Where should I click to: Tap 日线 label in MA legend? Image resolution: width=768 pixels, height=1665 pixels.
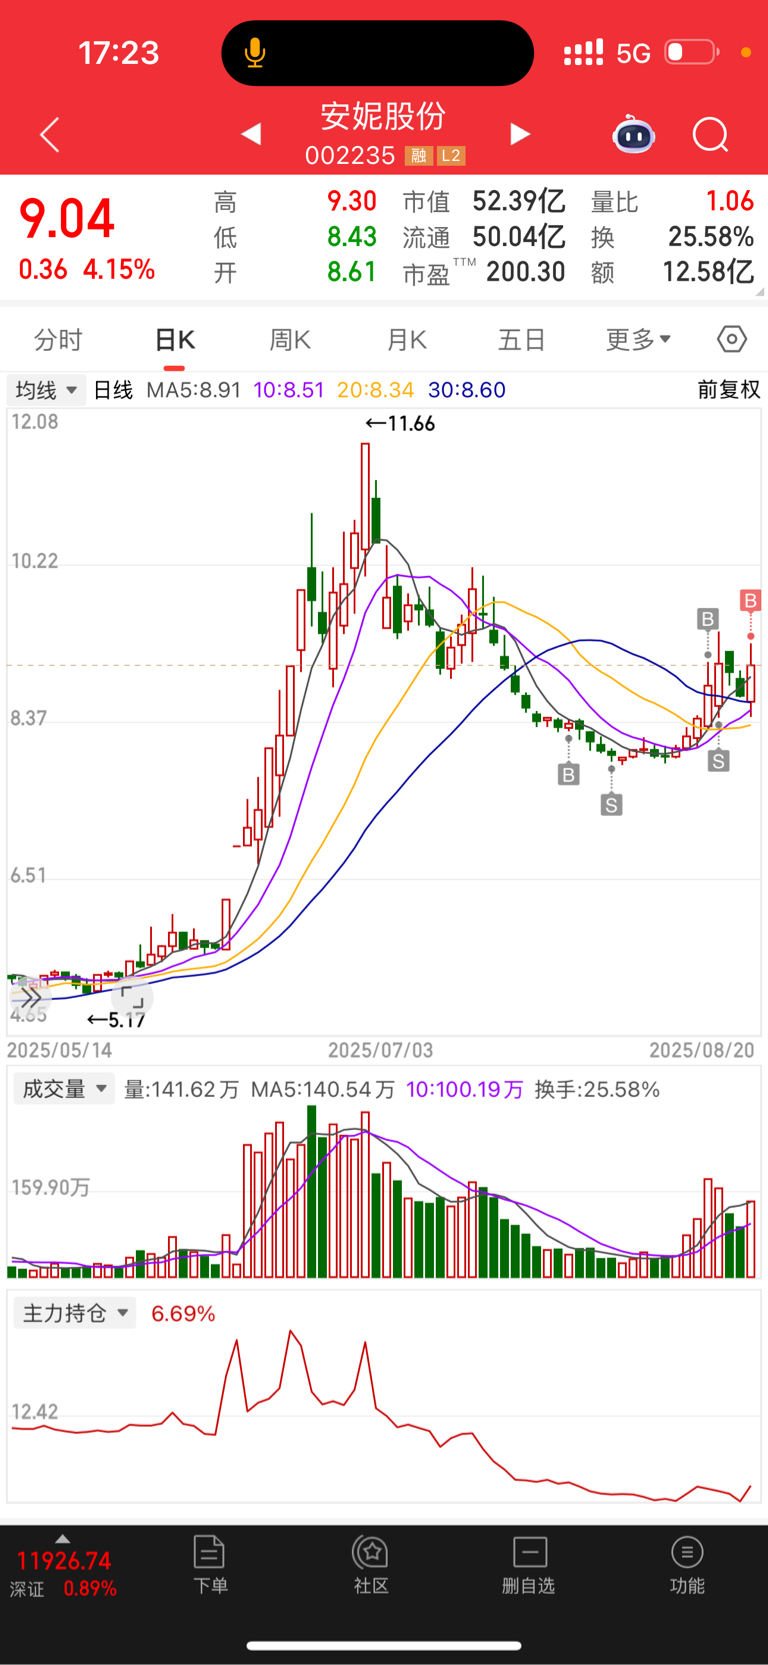(x=113, y=390)
